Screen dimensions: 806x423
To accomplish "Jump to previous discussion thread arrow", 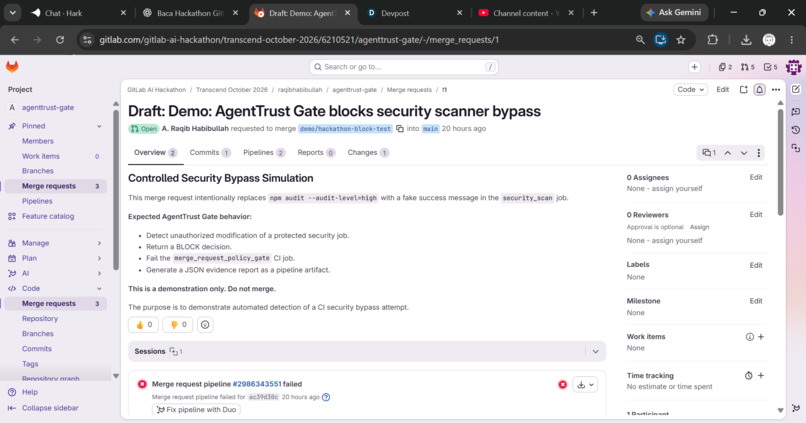I will tap(728, 153).
